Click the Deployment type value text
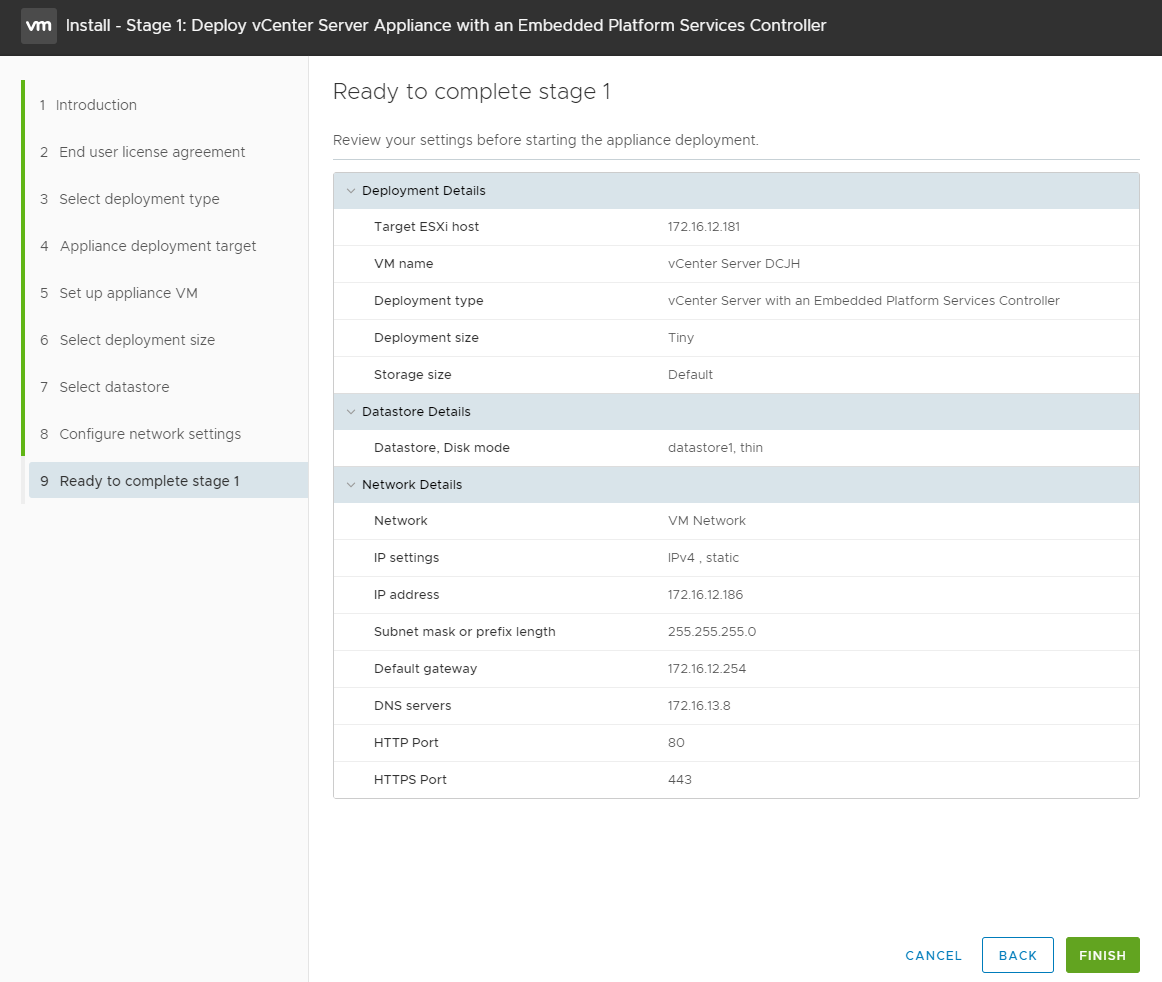1162x982 pixels. (x=863, y=301)
